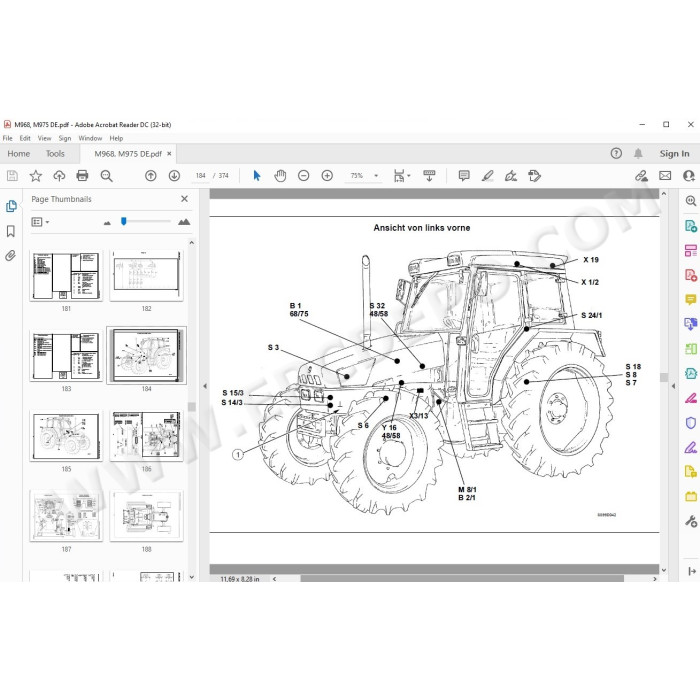This screenshot has width=700, height=700.
Task: Close the Page Thumbnails panel
Action: click(x=184, y=199)
